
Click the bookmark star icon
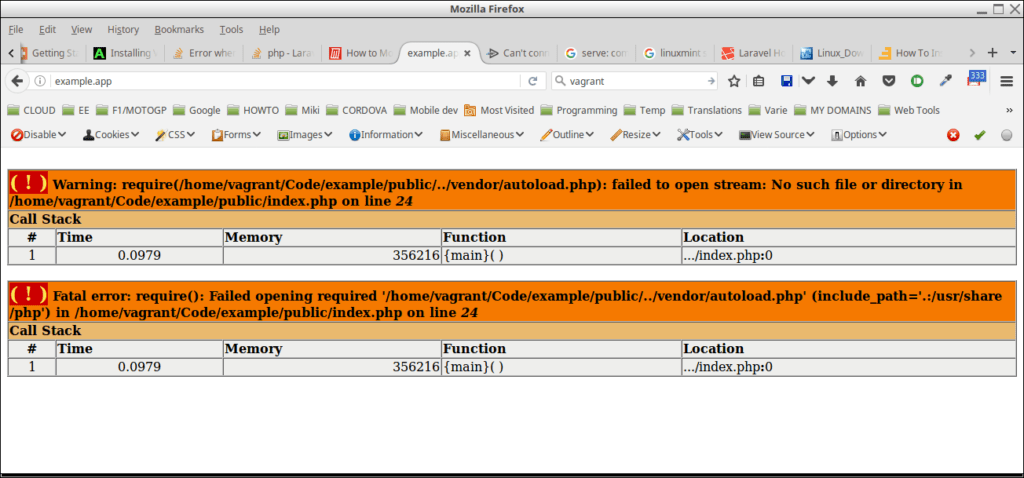734,81
